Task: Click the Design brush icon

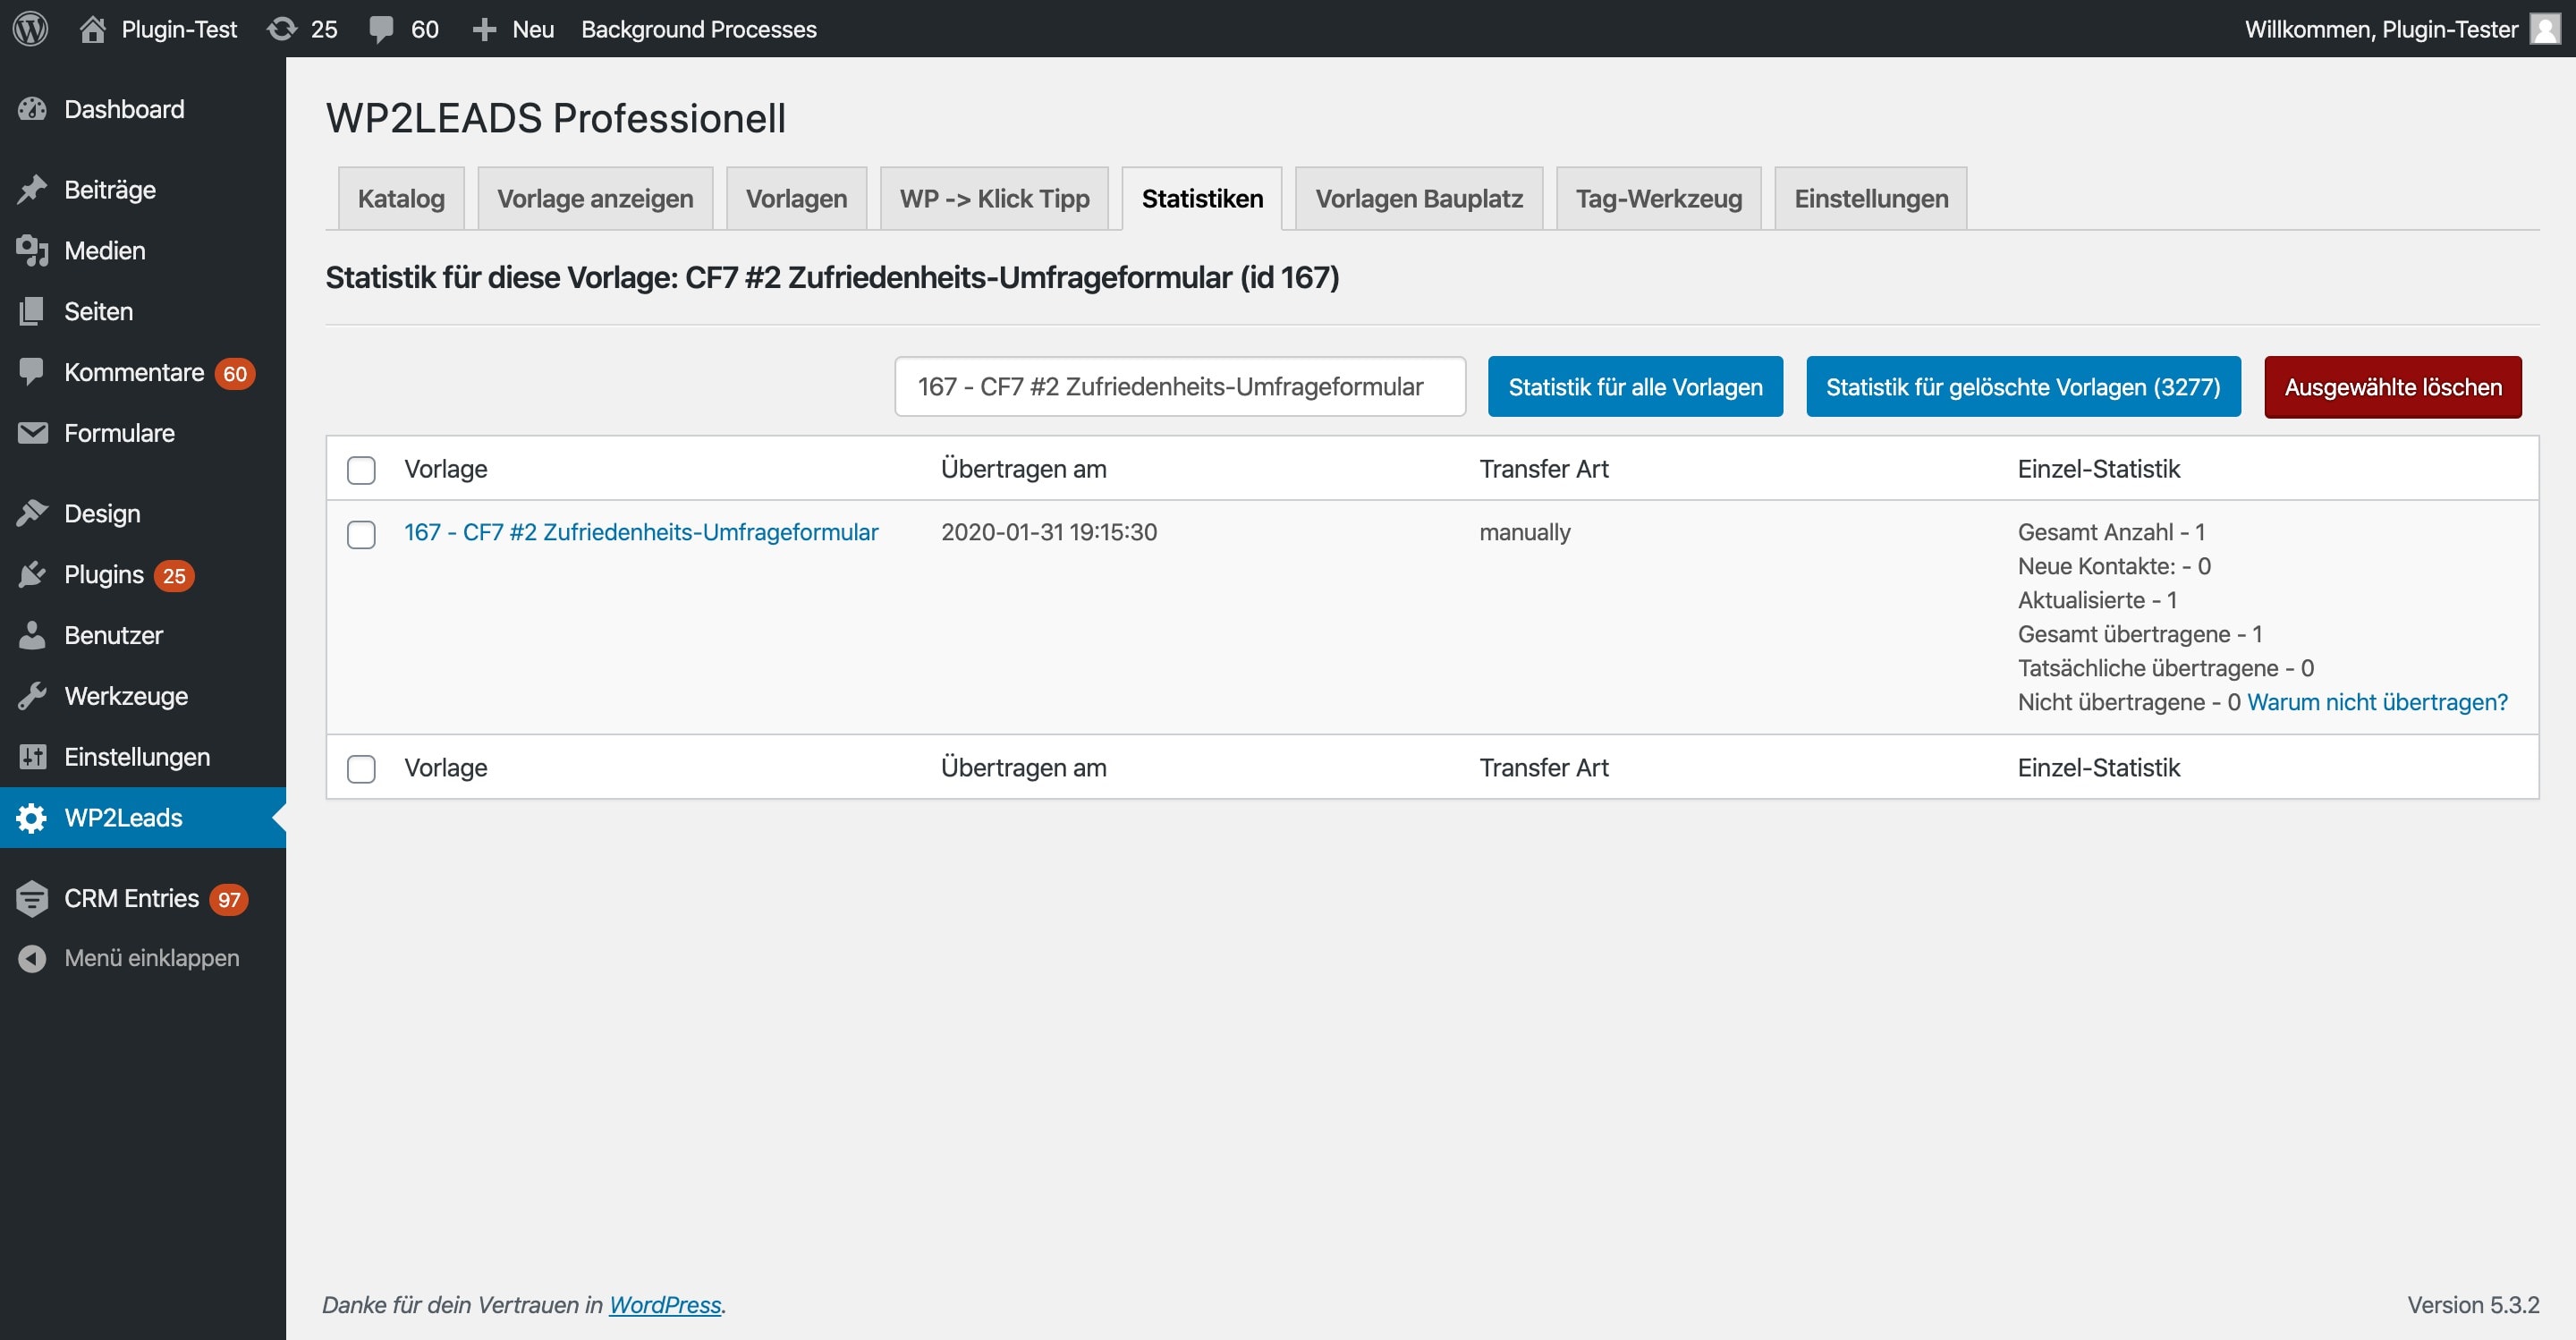Action: coord(32,513)
